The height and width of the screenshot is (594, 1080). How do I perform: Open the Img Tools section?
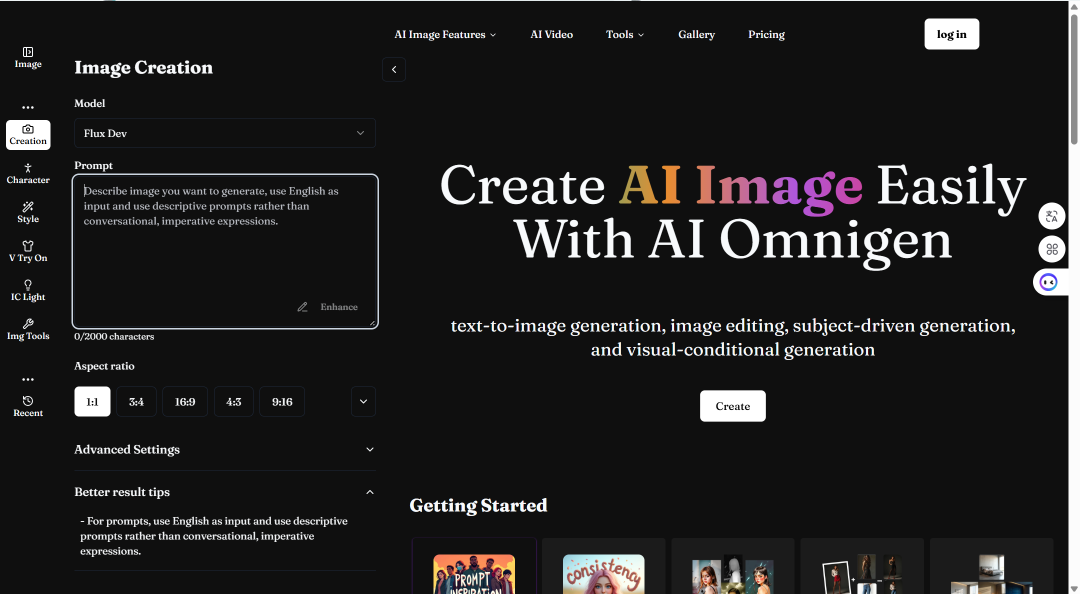click(28, 329)
